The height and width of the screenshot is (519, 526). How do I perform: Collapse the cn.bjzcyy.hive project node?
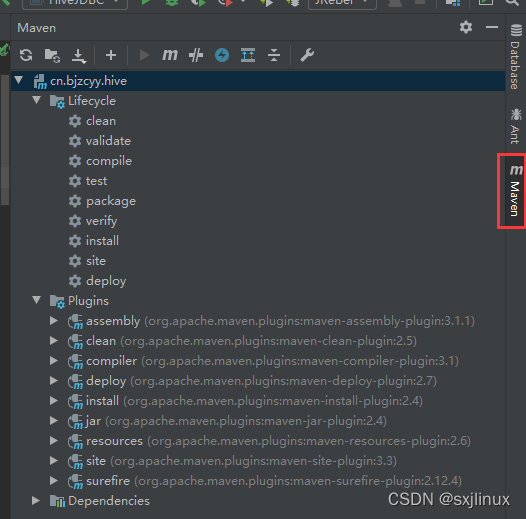[x=19, y=80]
